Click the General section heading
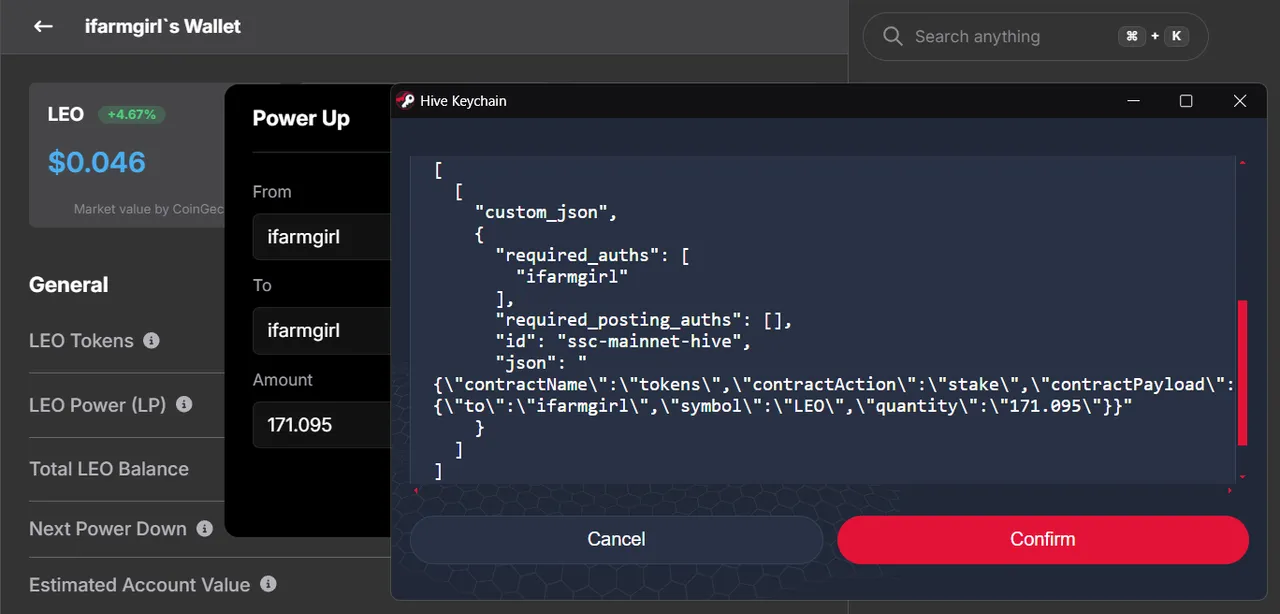The width and height of the screenshot is (1280, 614). (69, 285)
